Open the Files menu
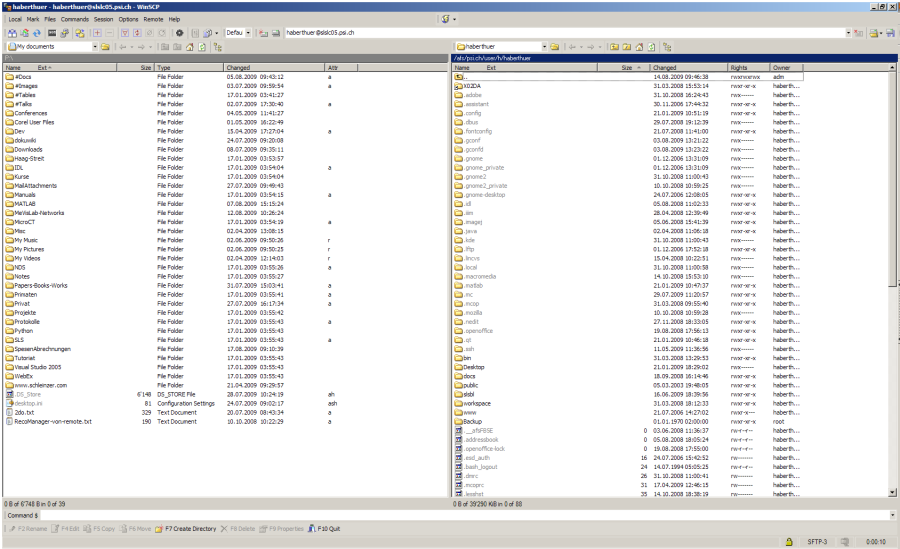This screenshot has height=549, width=900. pos(50,19)
